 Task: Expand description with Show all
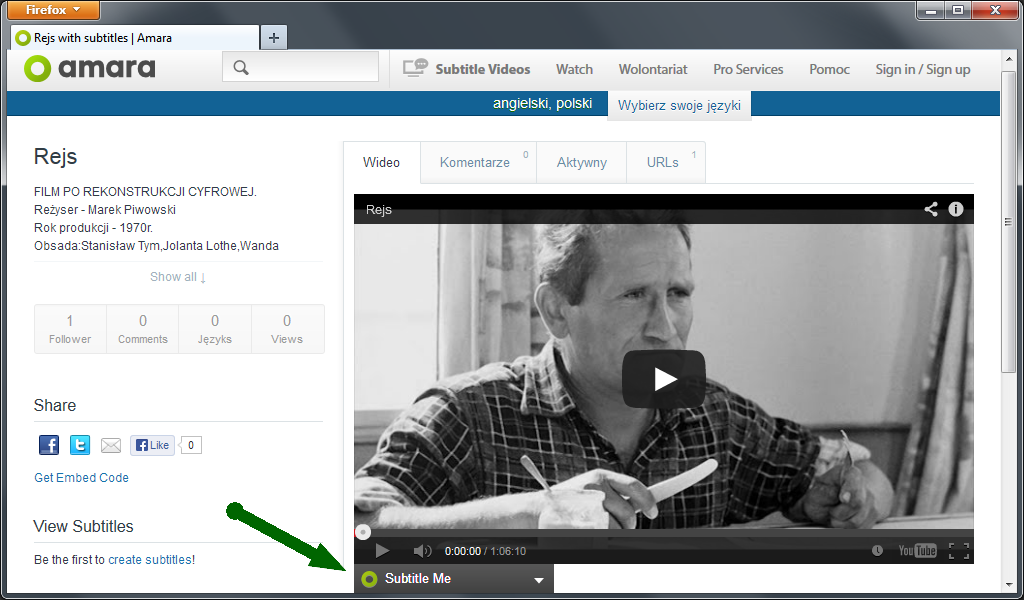pos(178,277)
